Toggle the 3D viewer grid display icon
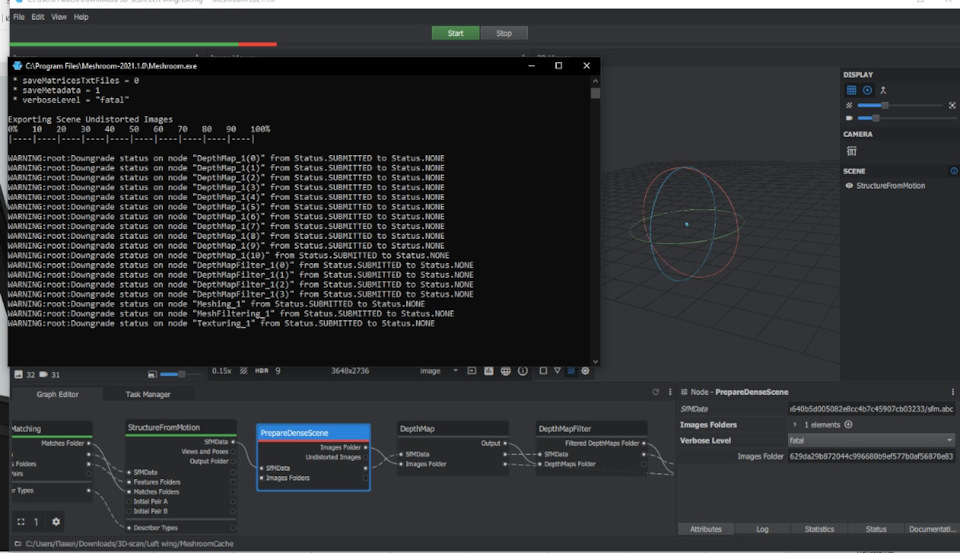Screen dimensions: 960x553 (x=851, y=90)
